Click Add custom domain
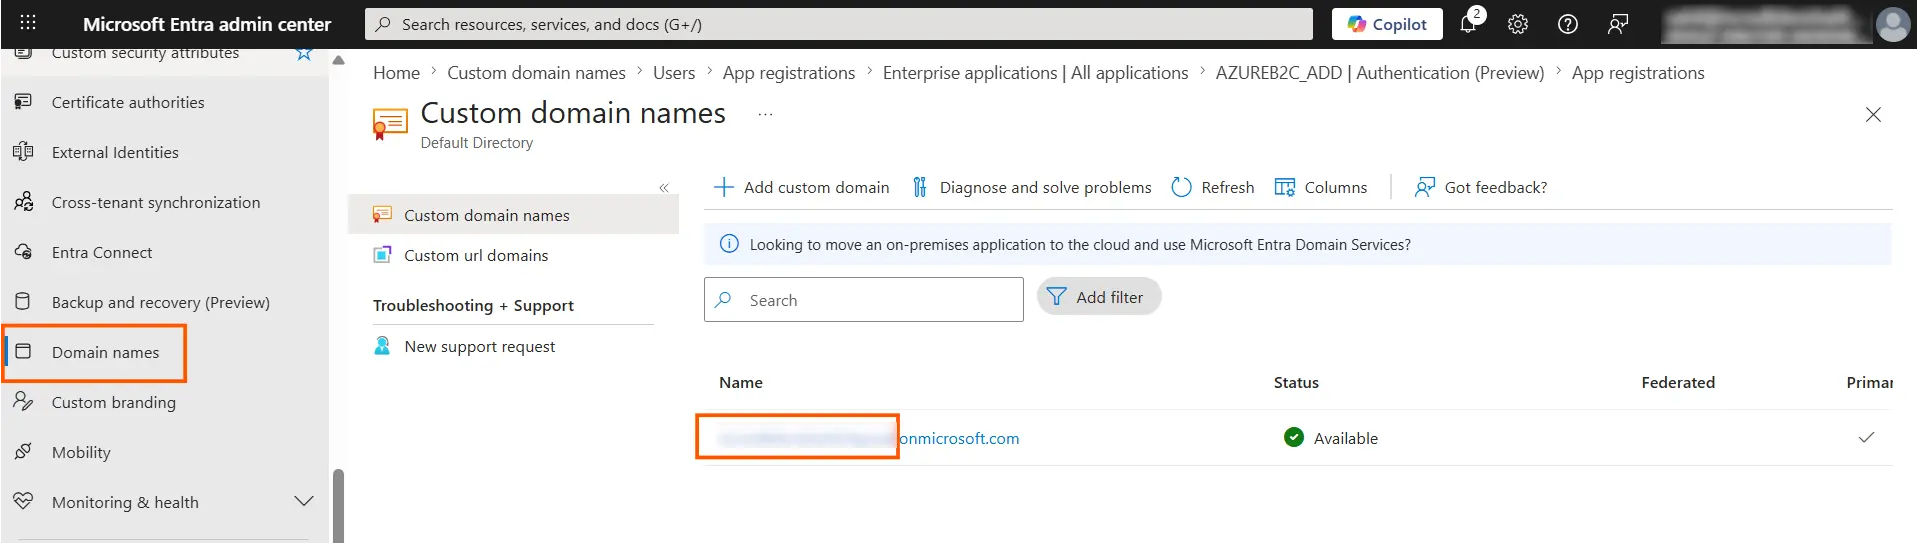 [x=802, y=187]
